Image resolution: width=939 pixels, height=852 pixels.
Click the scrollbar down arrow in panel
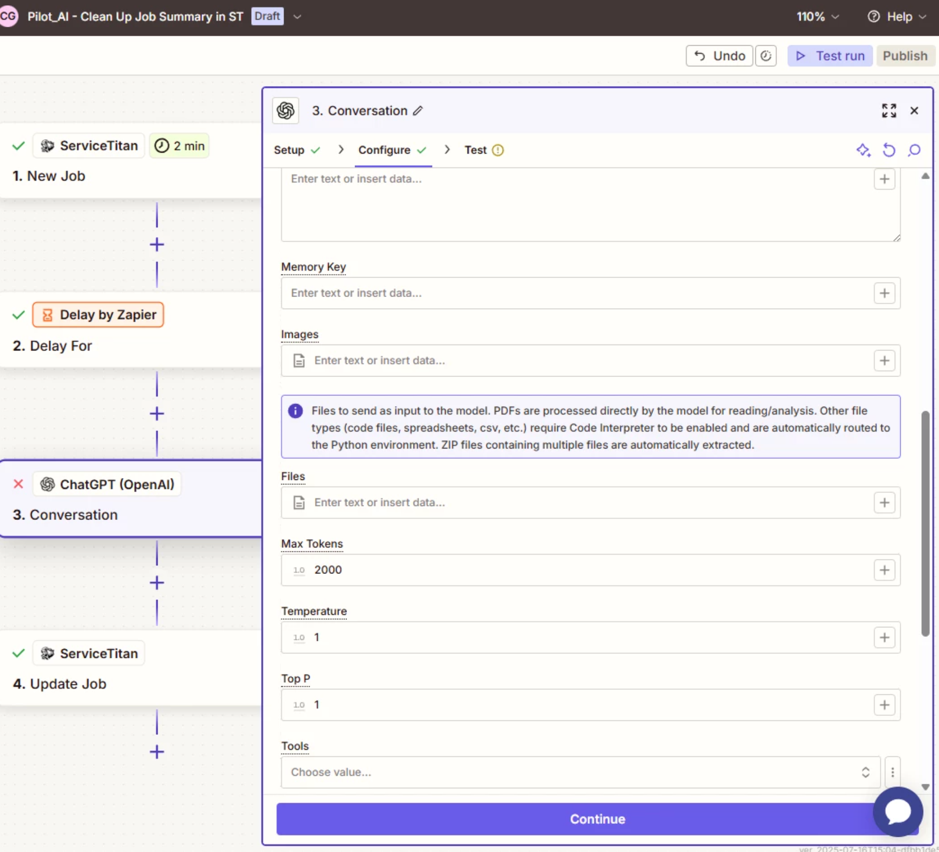coord(925,787)
